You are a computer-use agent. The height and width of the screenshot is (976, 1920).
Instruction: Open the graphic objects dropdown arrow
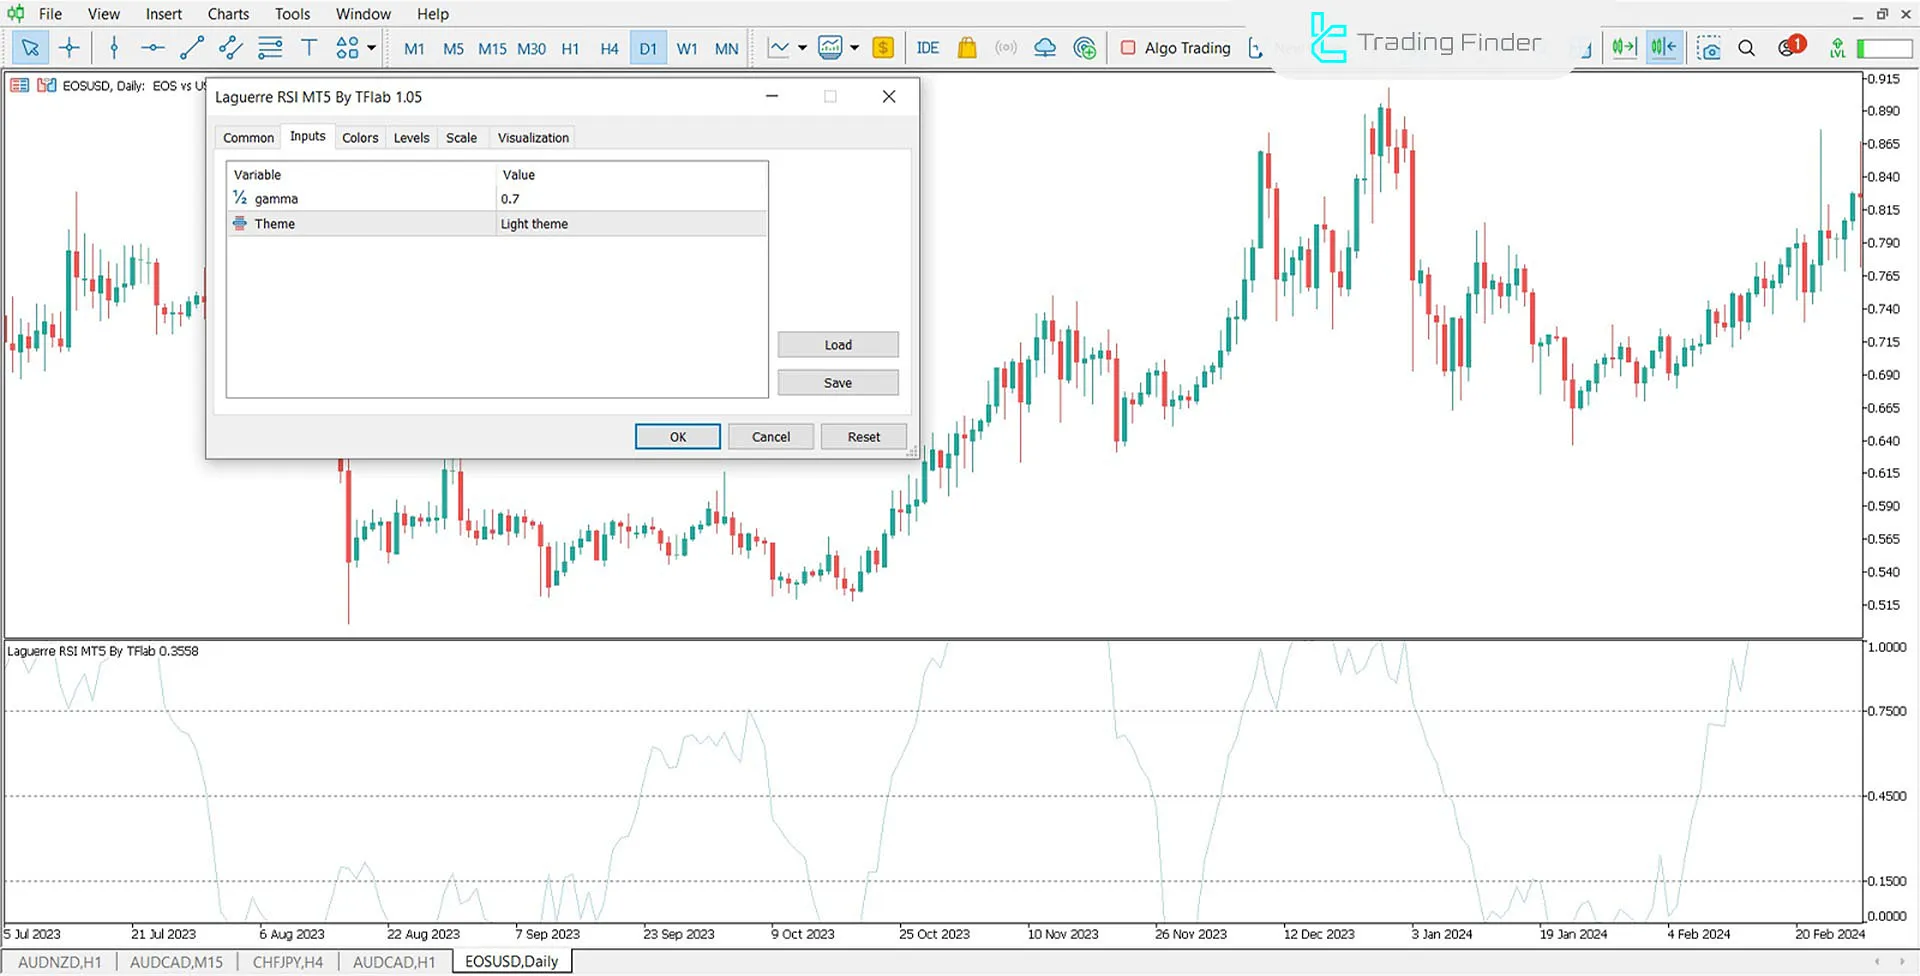click(x=369, y=47)
